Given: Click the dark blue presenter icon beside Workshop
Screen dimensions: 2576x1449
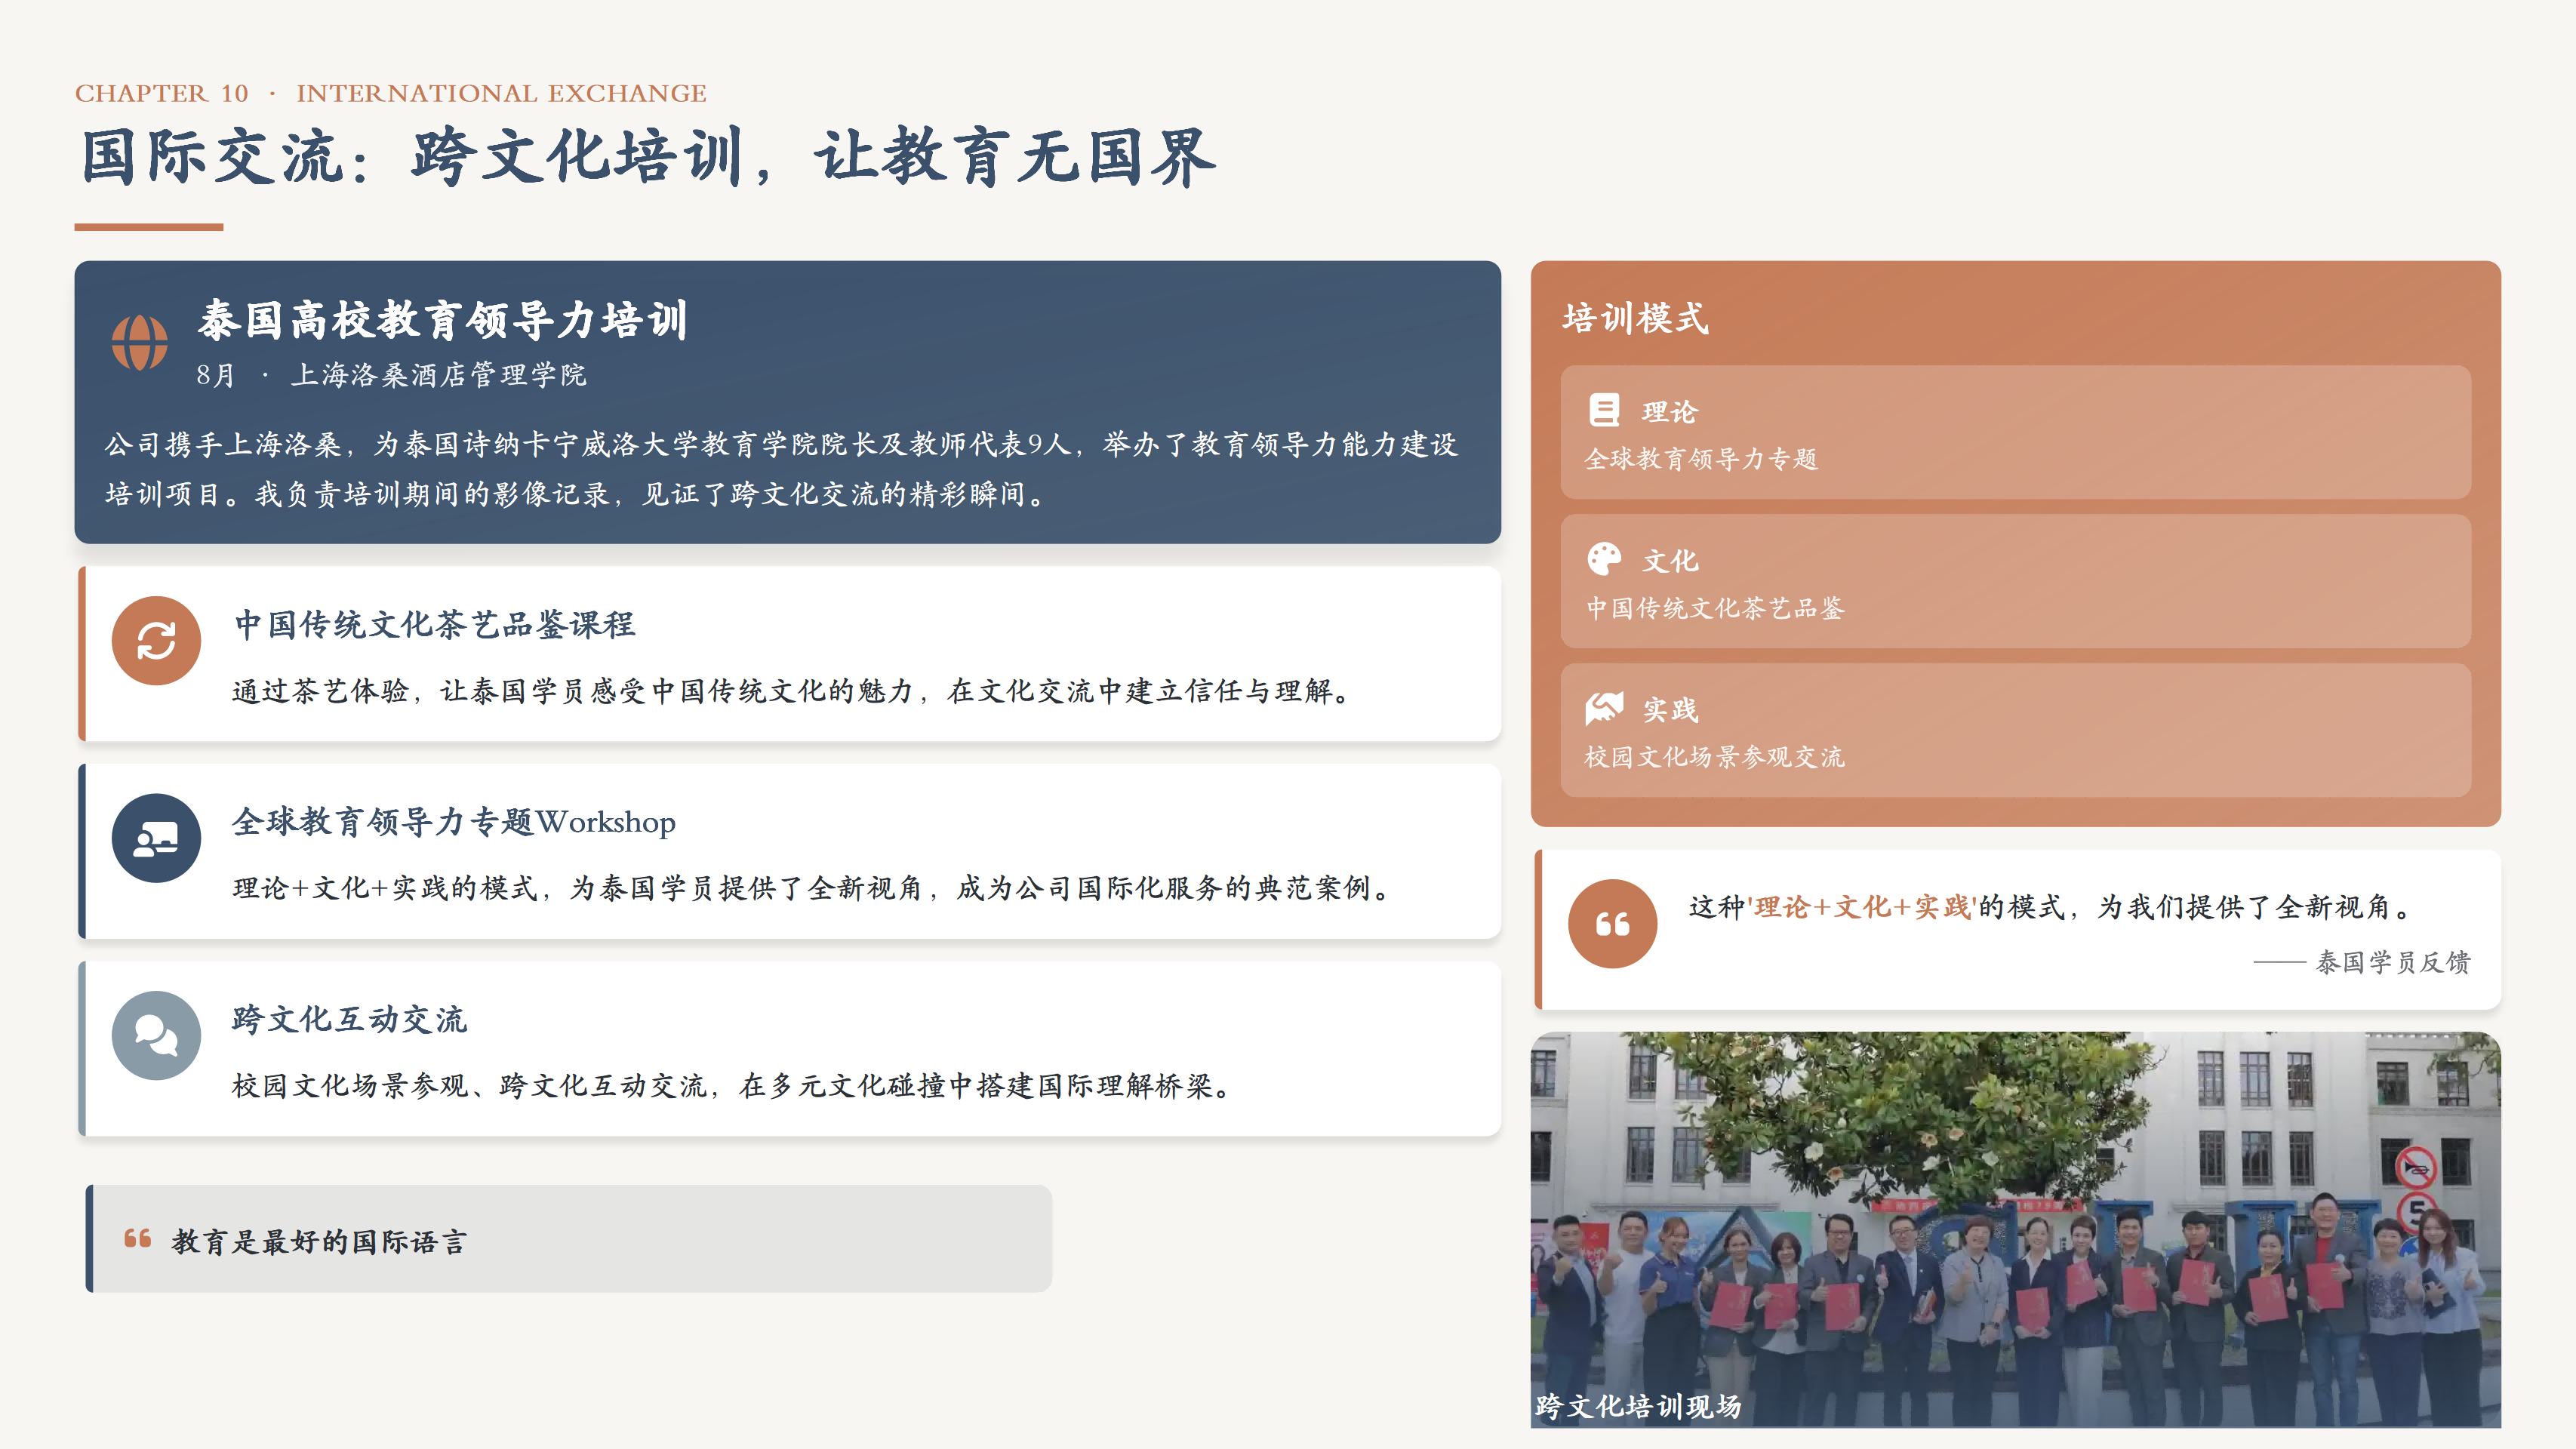Looking at the screenshot, I should pos(156,838).
